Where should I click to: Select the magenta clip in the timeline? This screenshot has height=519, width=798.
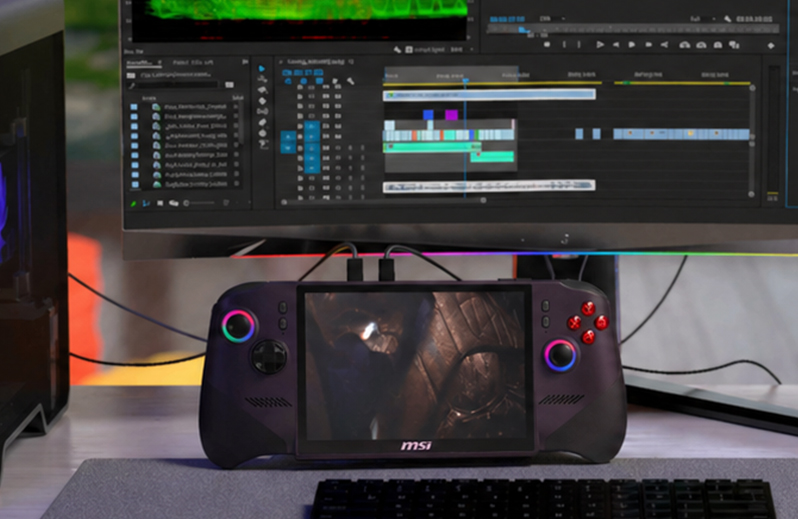pos(451,115)
